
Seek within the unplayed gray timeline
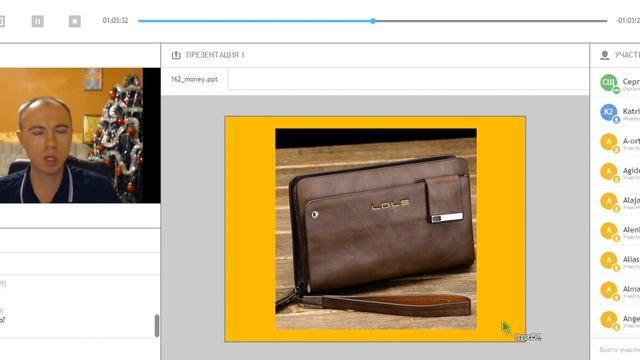[491, 21]
